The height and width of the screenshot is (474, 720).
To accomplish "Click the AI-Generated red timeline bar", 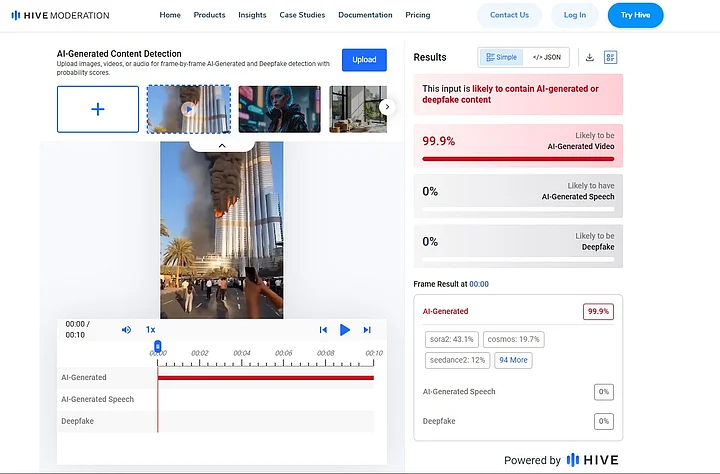I will tap(265, 377).
